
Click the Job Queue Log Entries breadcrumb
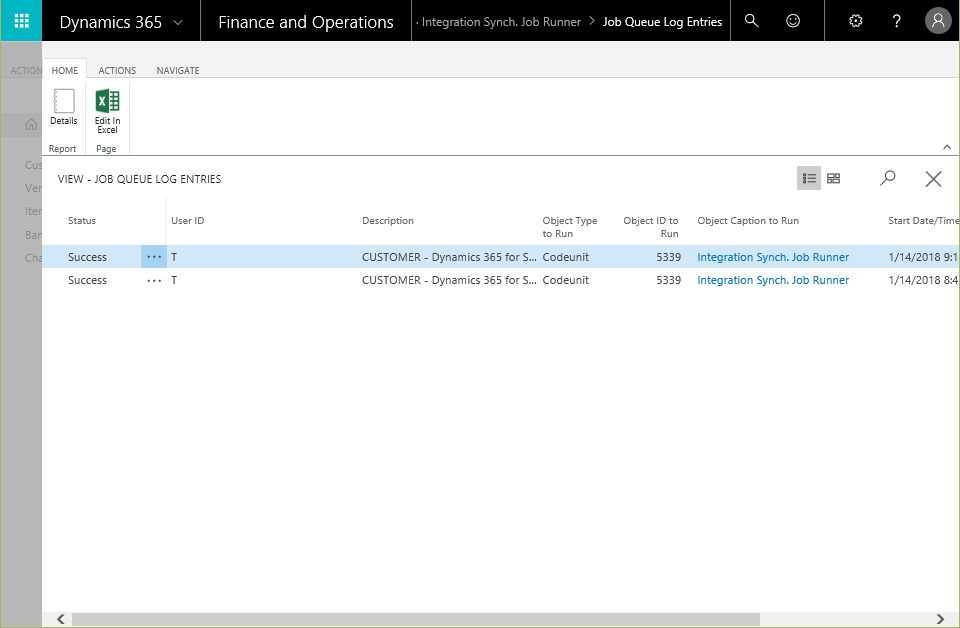pos(662,22)
